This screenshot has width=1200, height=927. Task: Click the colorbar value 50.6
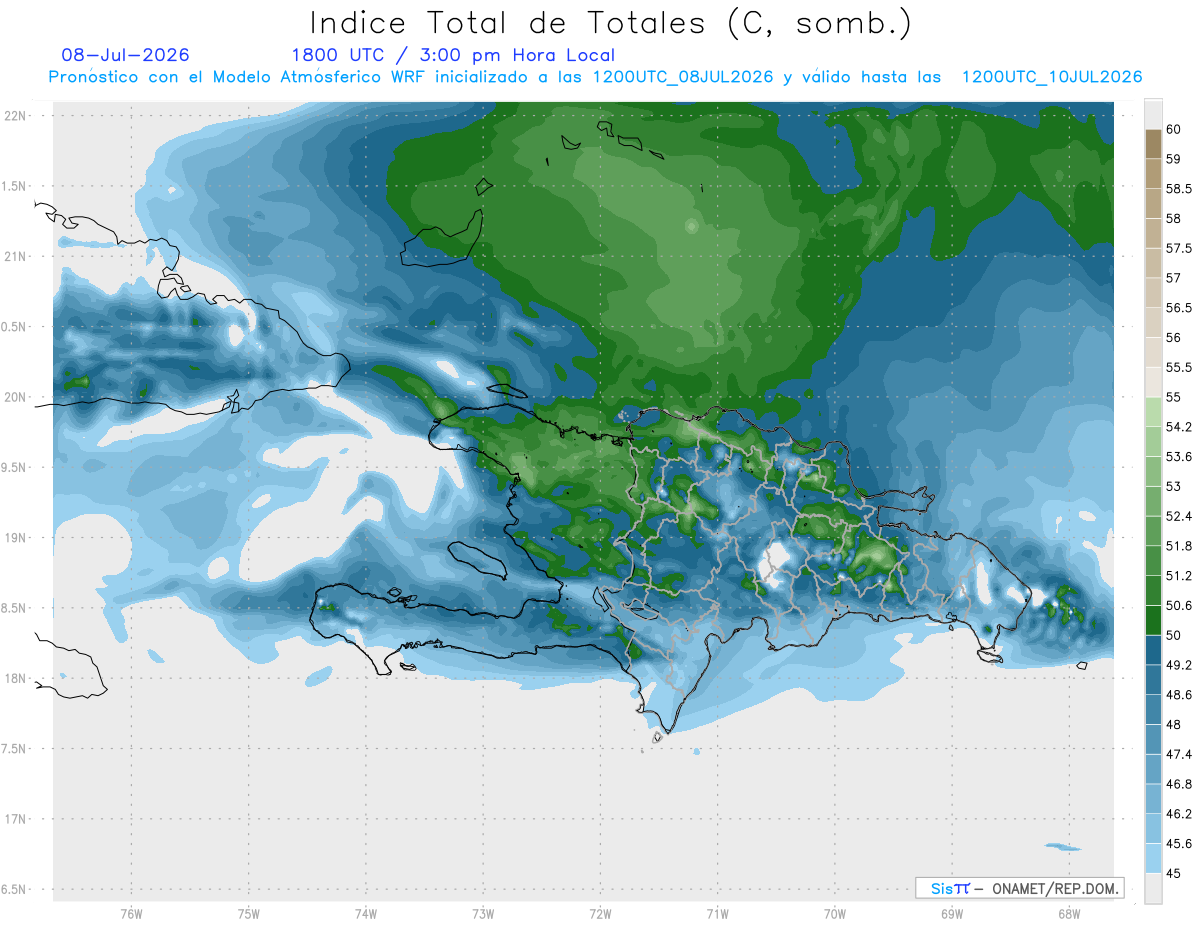[x=1178, y=606]
